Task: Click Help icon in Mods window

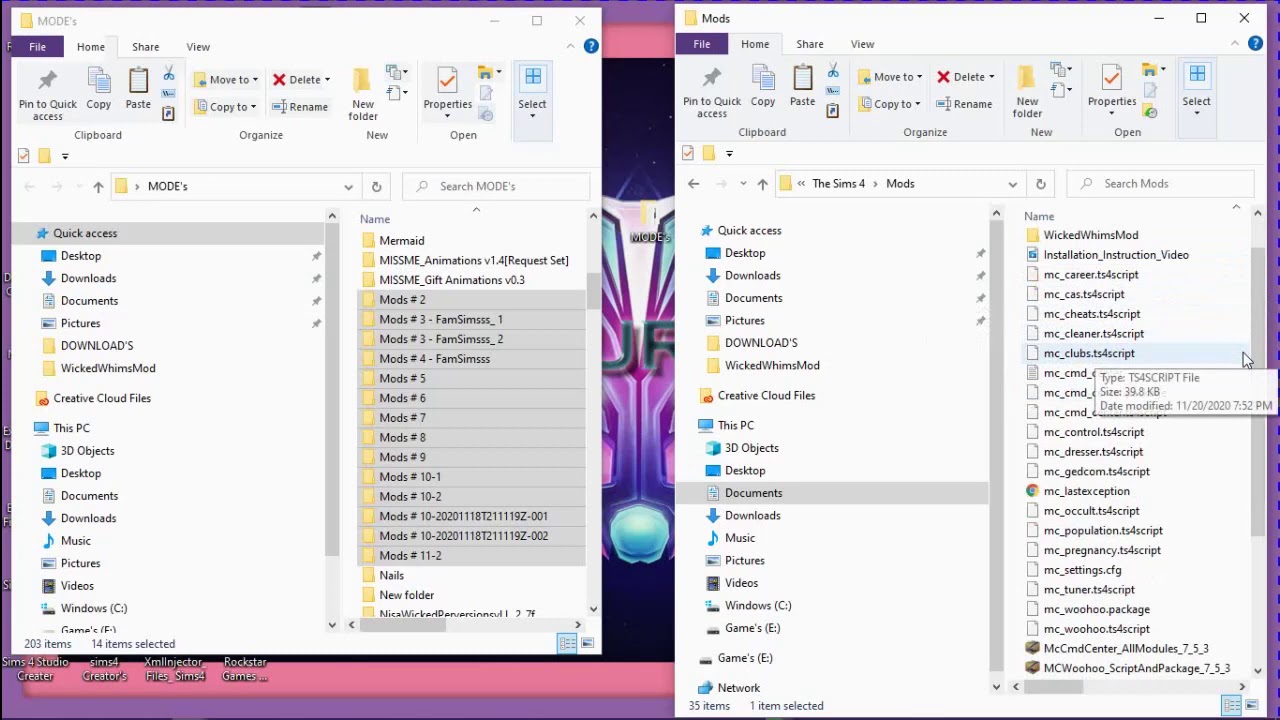Action: [x=1255, y=44]
